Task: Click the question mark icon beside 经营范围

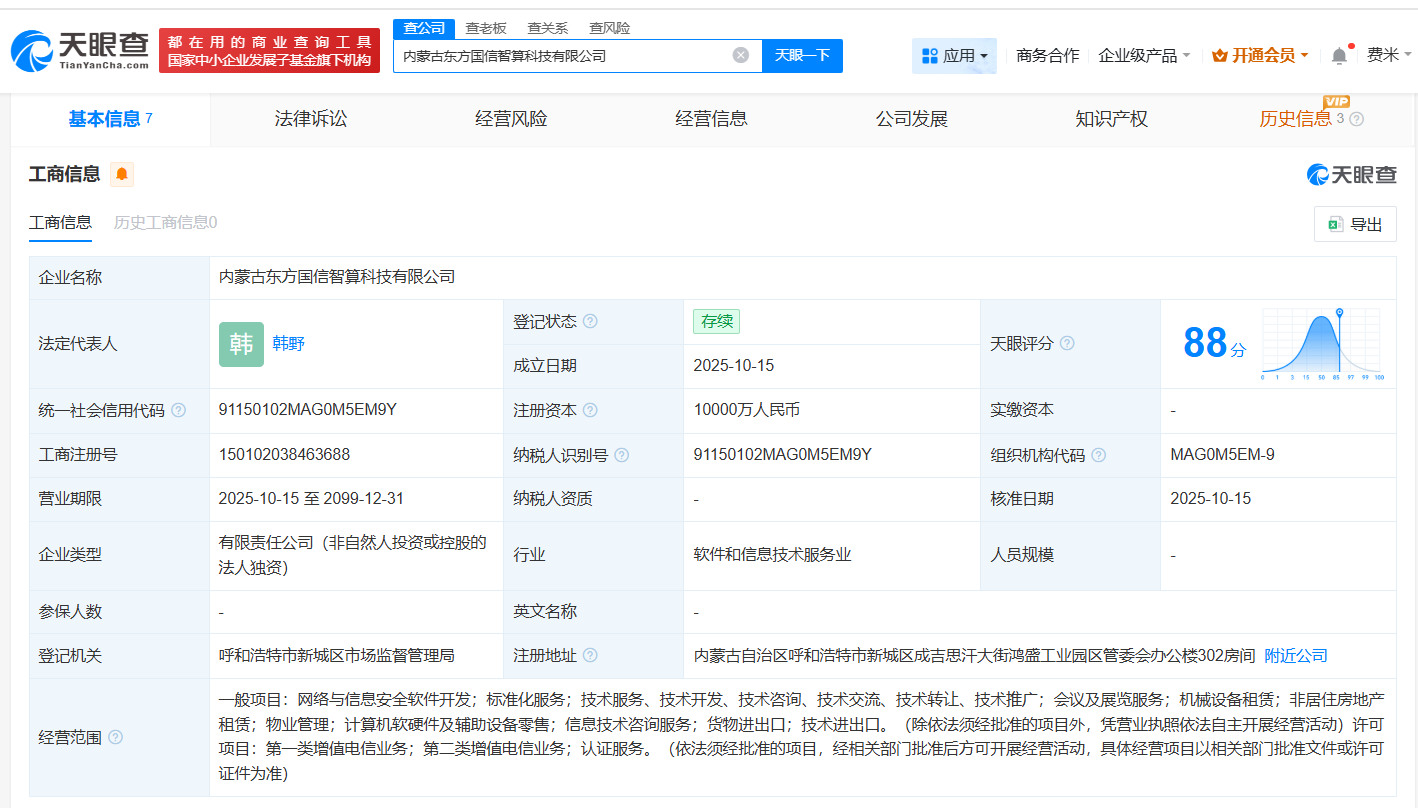Action: pyautogui.click(x=115, y=736)
